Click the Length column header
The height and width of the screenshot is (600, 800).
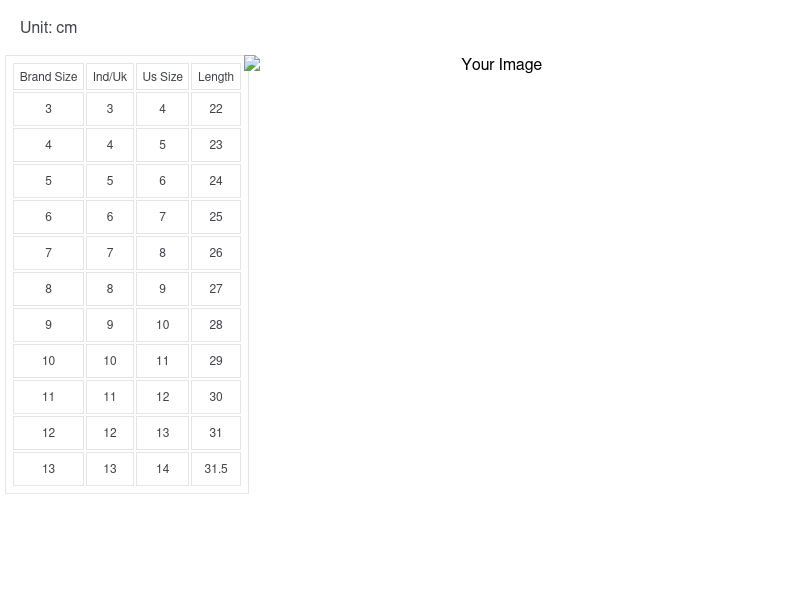coord(216,77)
